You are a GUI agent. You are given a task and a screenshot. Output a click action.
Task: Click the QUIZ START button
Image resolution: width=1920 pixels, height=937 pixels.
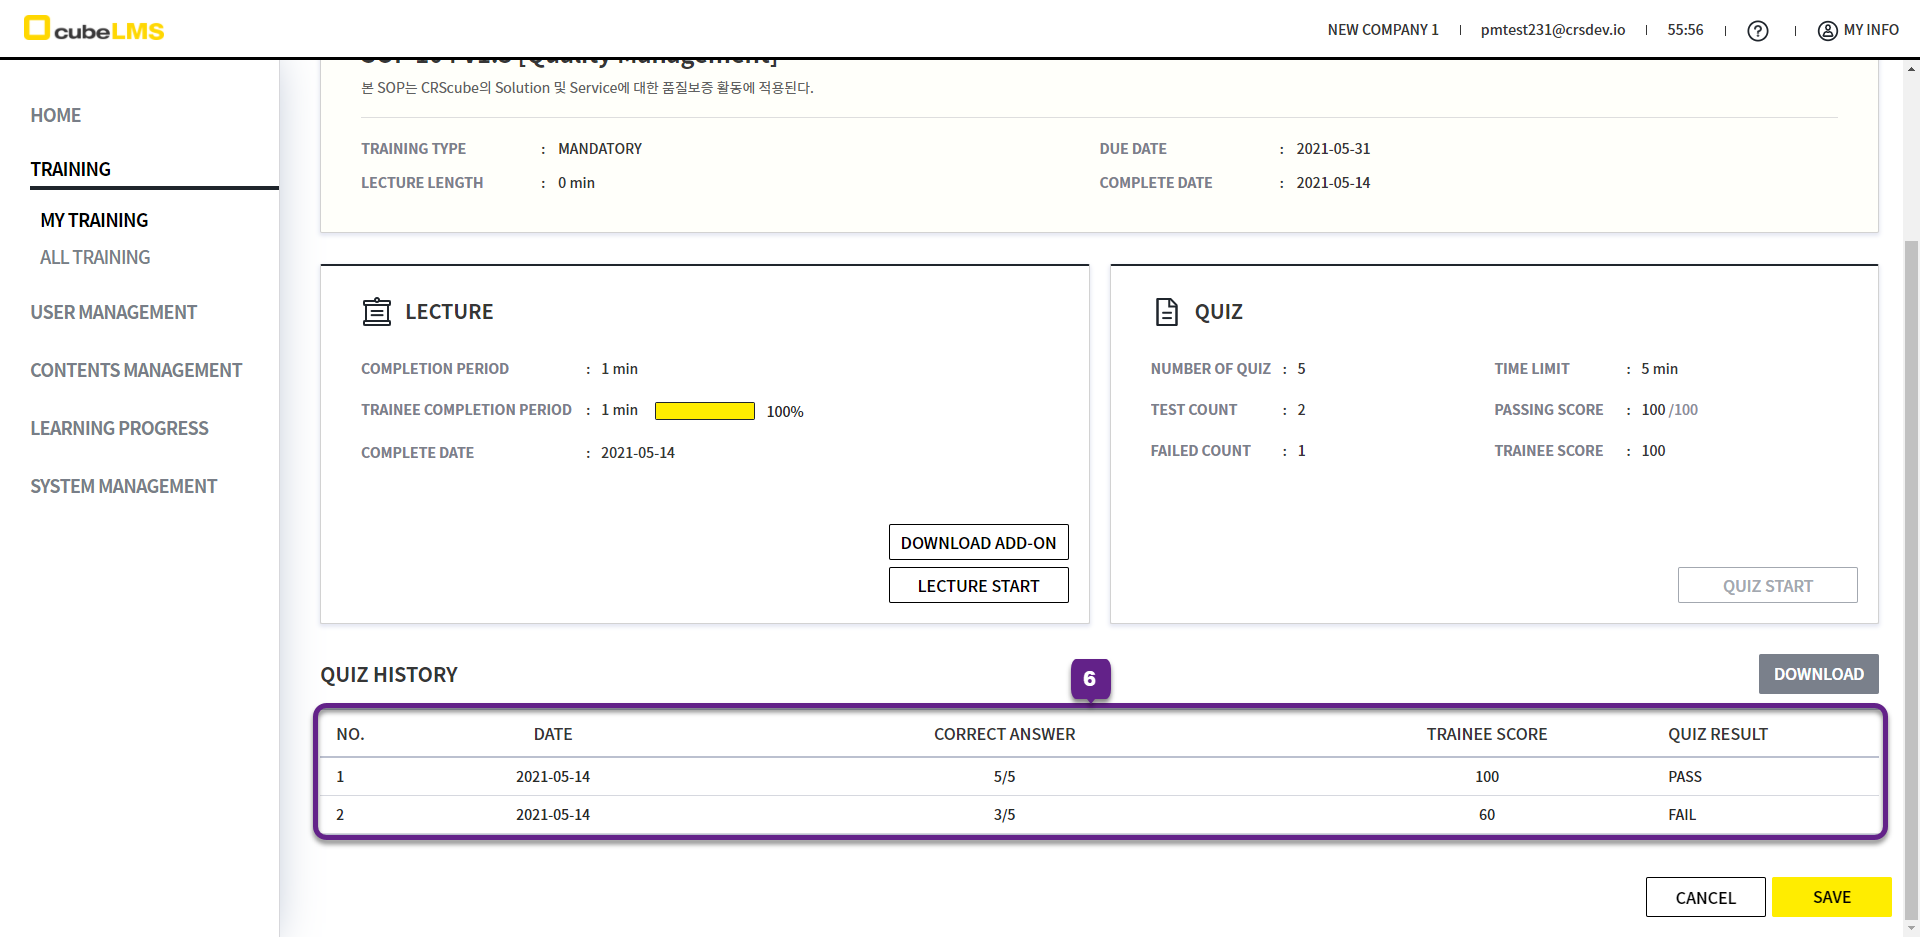[x=1767, y=586]
